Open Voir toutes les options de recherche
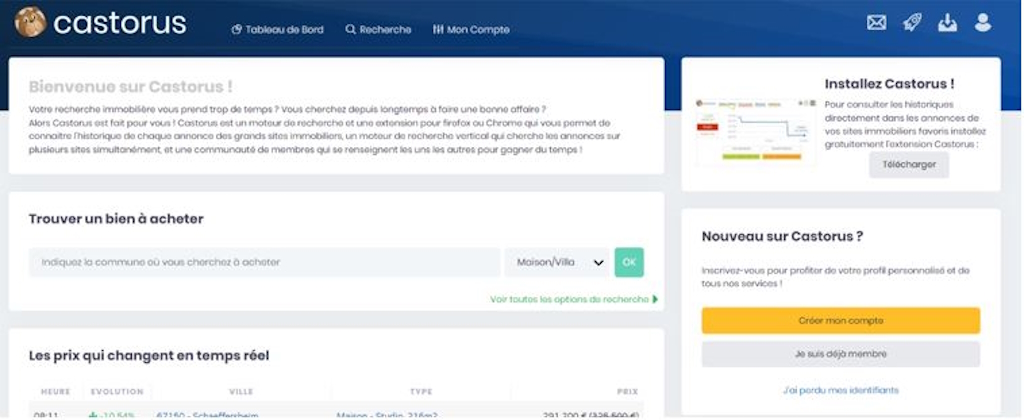The height and width of the screenshot is (420, 1024). pyautogui.click(x=574, y=299)
